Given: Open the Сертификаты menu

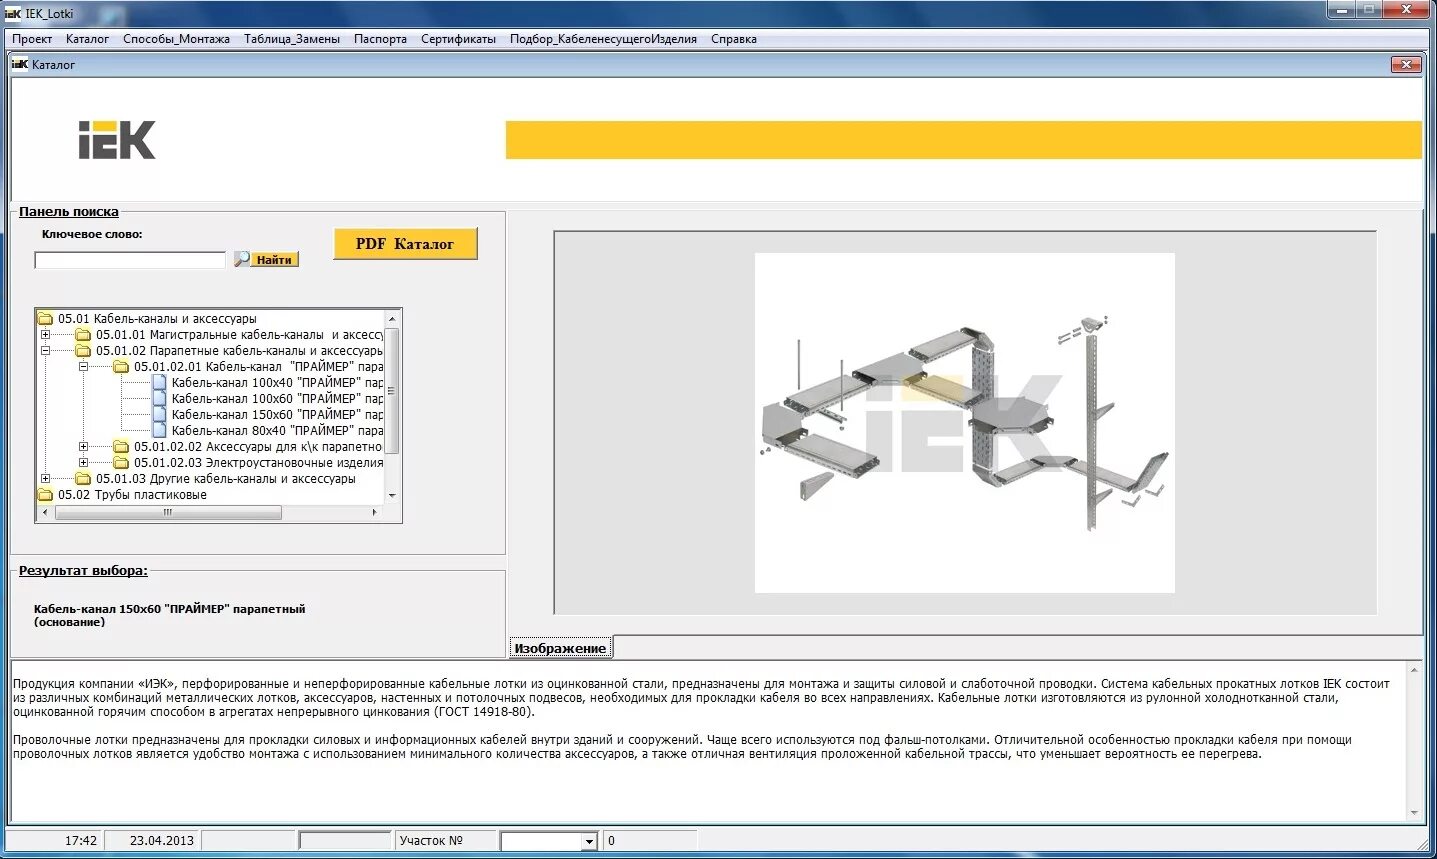Looking at the screenshot, I should [458, 39].
